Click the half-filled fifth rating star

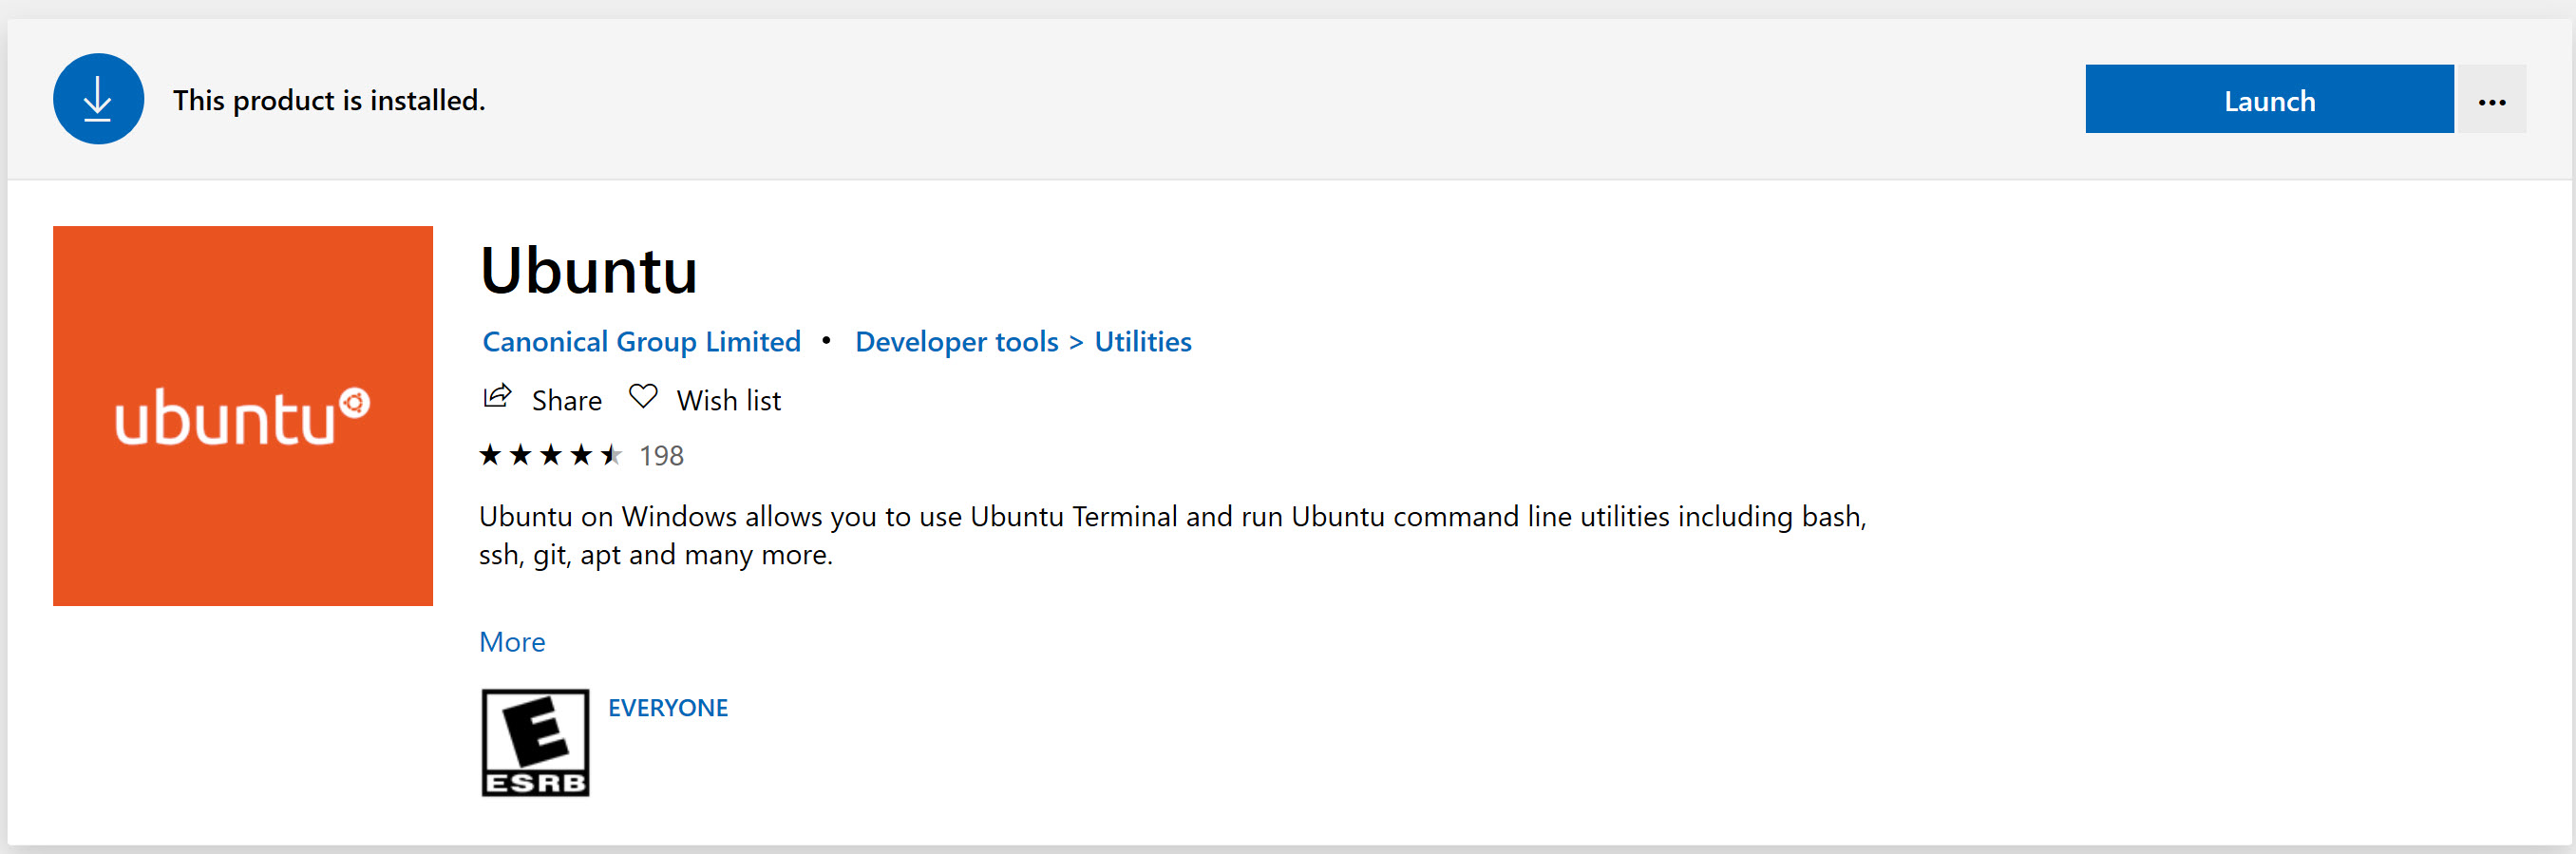coord(611,456)
